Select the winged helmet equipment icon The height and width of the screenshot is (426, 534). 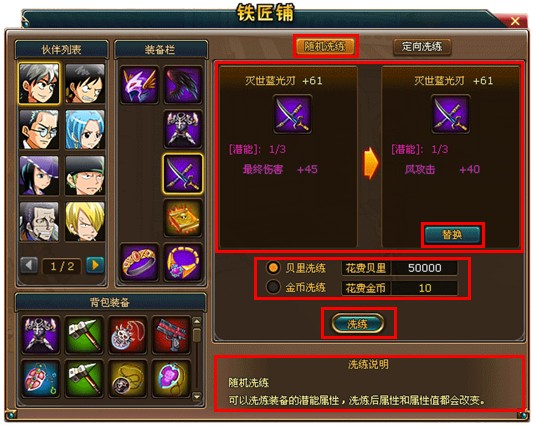[x=139, y=85]
